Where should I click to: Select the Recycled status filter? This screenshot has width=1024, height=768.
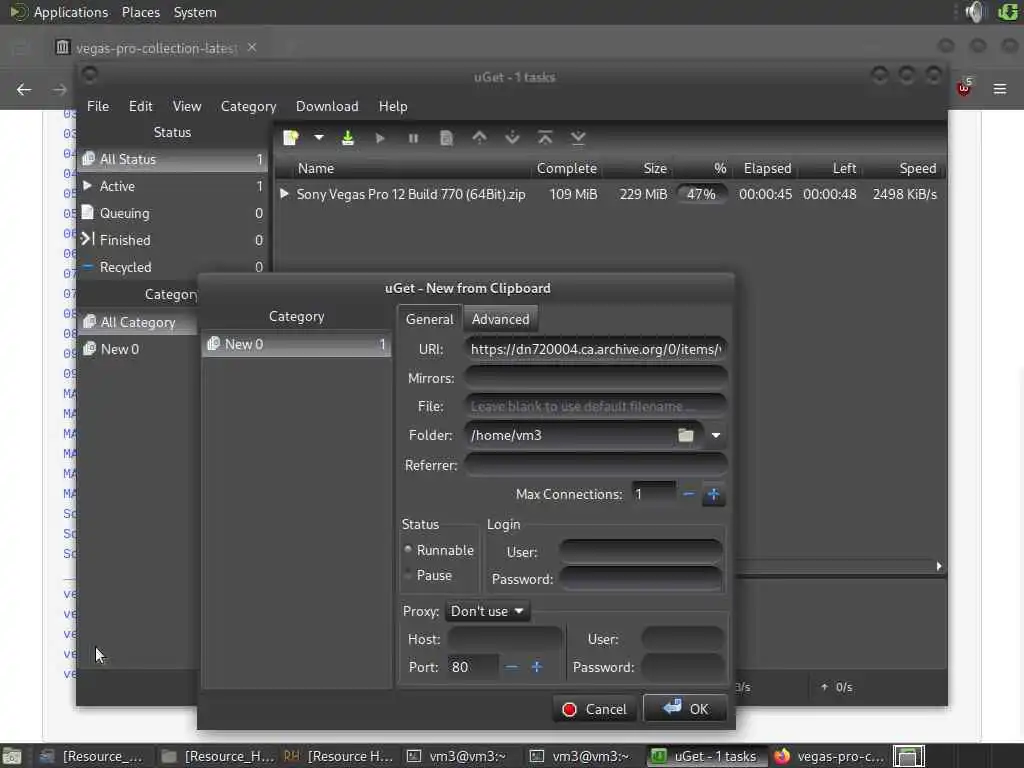[x=174, y=267]
